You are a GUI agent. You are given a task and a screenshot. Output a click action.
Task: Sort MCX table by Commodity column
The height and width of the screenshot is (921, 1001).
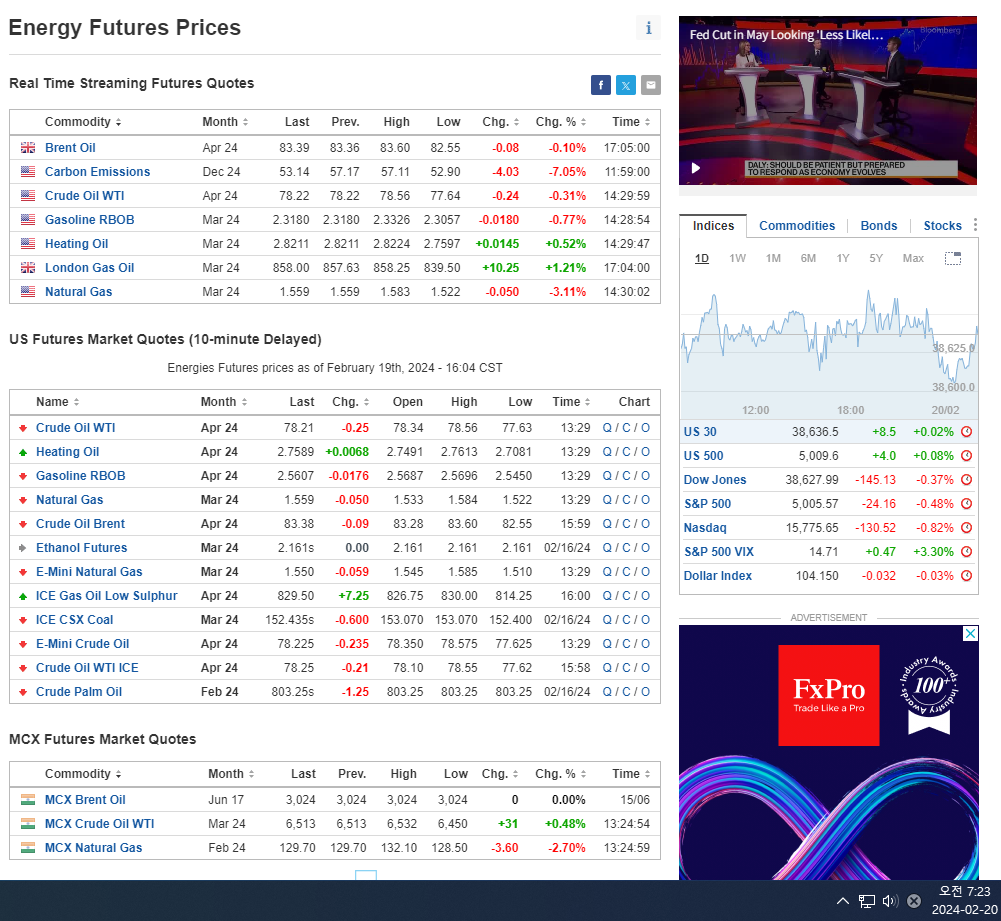coord(83,774)
